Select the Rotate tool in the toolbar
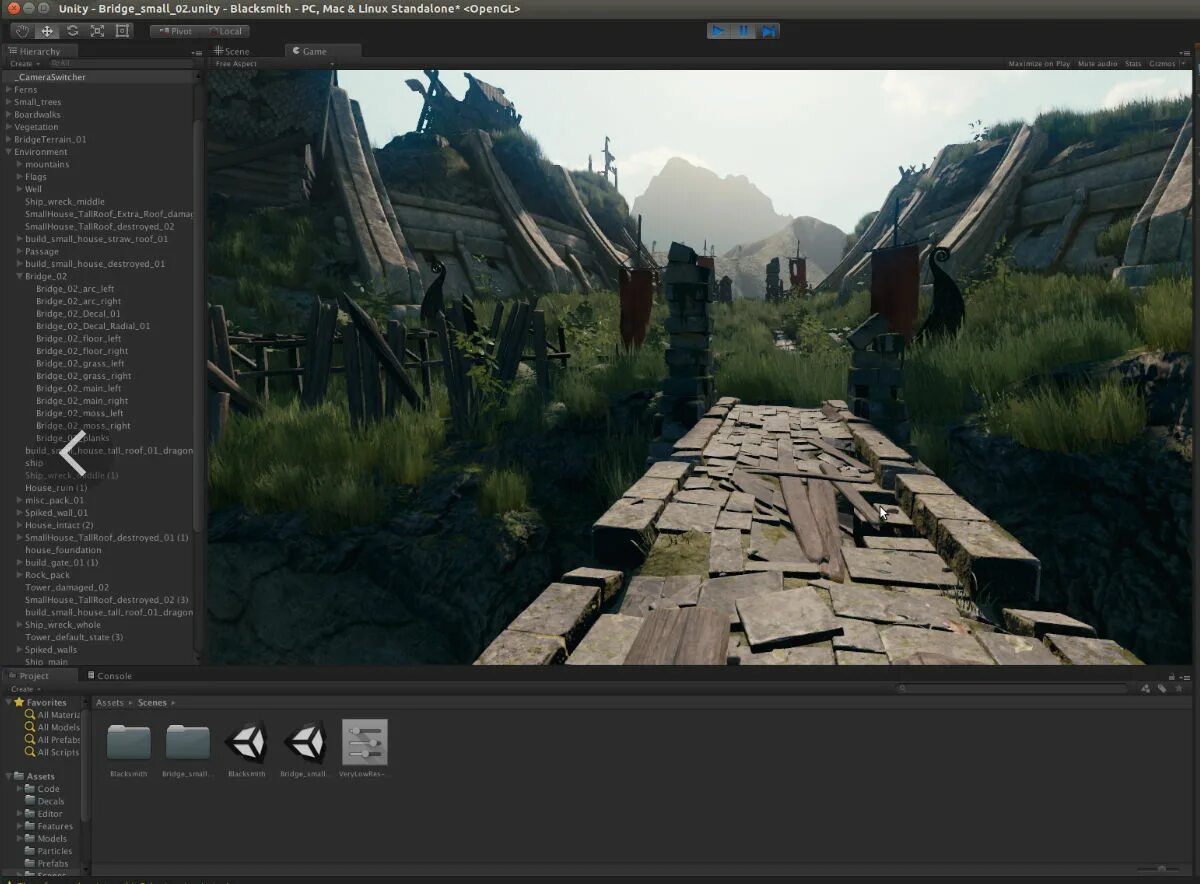The height and width of the screenshot is (884, 1200). 72,31
